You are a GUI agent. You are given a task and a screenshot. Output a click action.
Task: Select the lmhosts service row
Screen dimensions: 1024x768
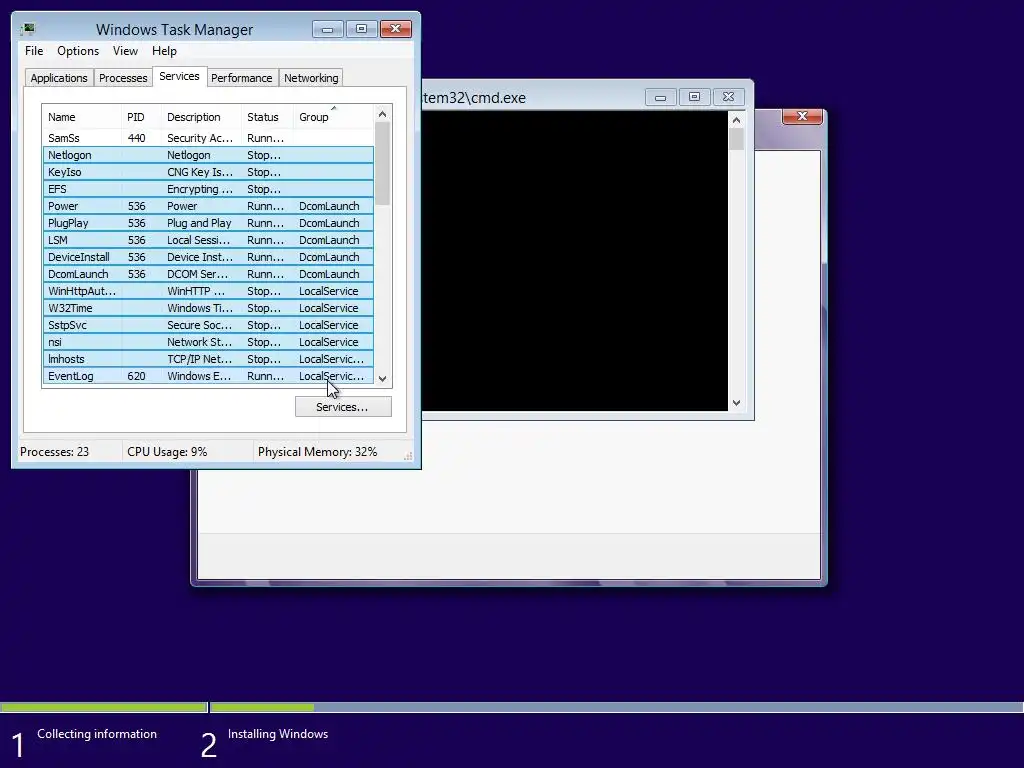click(208, 359)
